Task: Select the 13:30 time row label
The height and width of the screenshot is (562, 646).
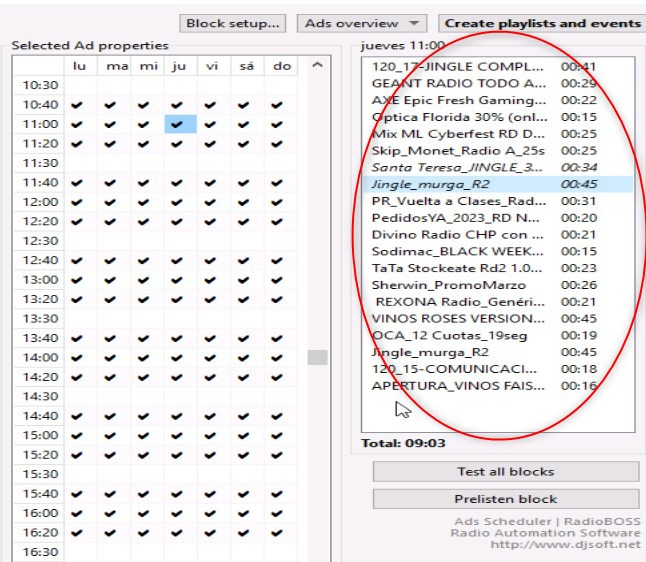Action: [40, 319]
